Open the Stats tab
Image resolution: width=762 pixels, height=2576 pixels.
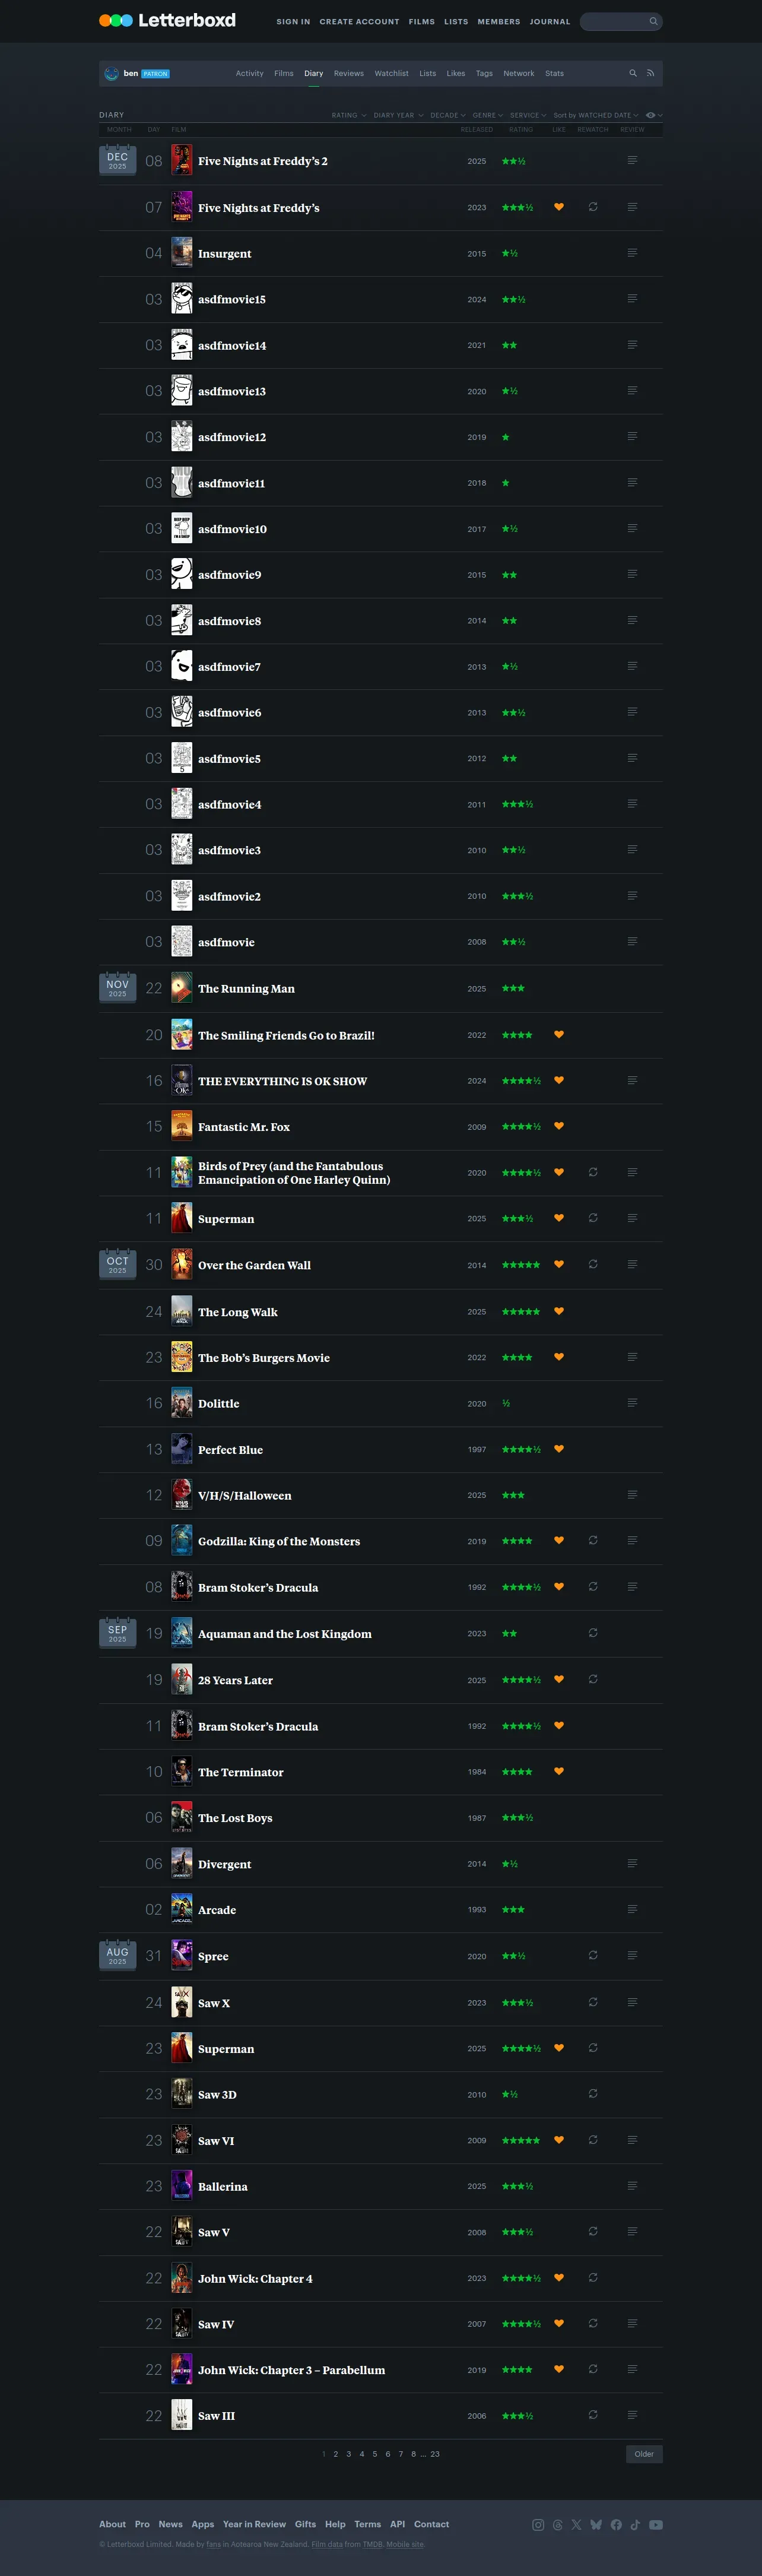(554, 73)
